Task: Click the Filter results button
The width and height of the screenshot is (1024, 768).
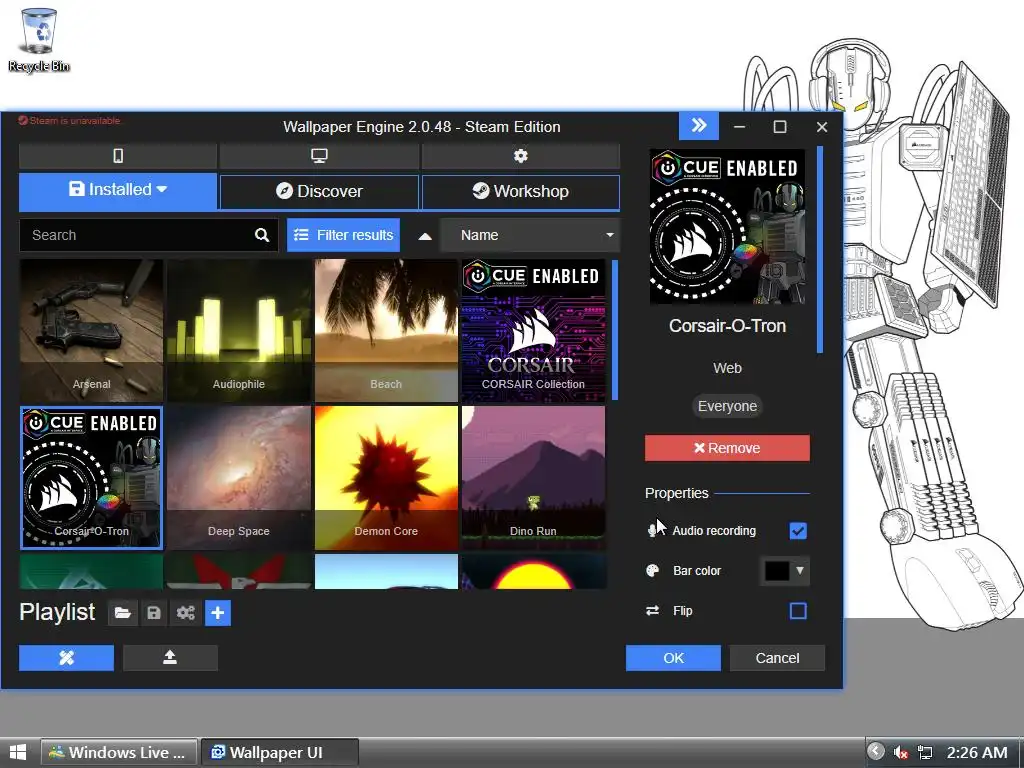Action: click(344, 235)
